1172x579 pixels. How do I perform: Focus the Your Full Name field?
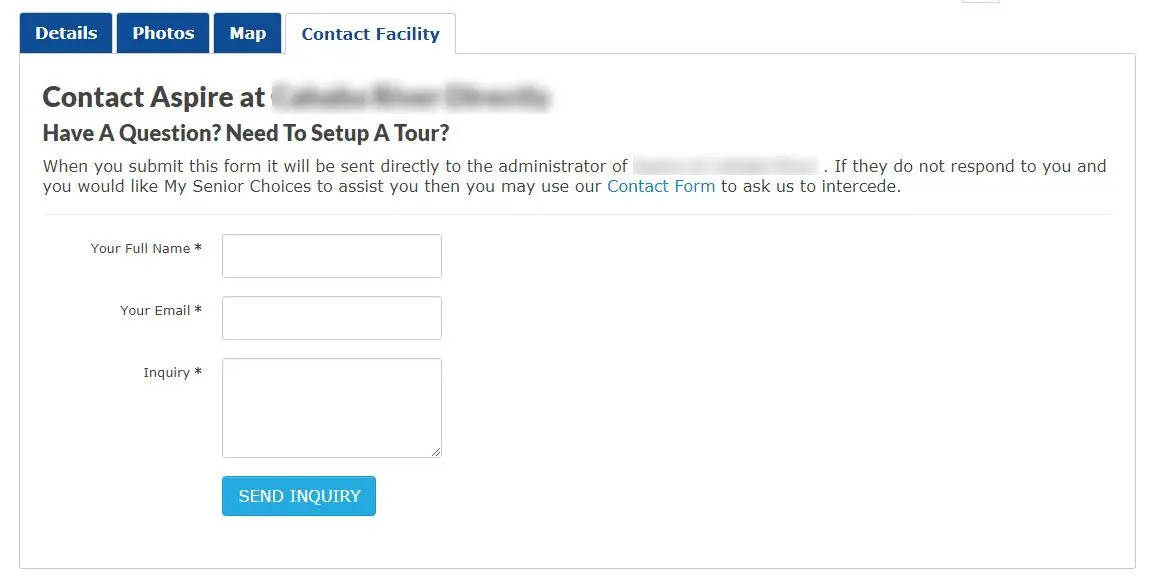(x=331, y=256)
